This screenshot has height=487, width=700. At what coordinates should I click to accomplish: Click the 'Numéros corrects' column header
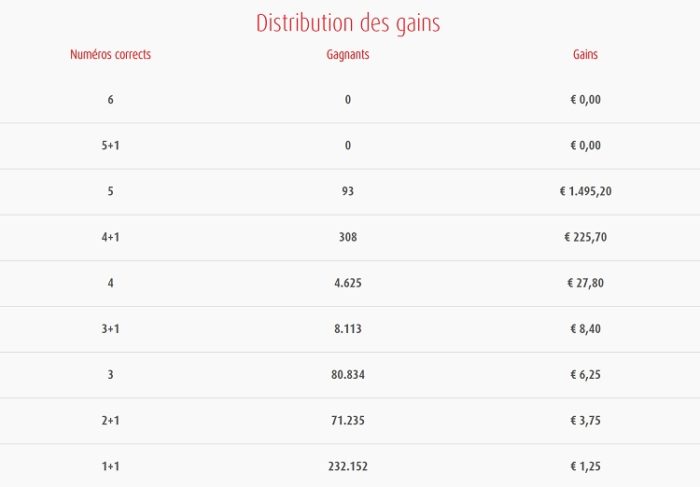coord(110,54)
